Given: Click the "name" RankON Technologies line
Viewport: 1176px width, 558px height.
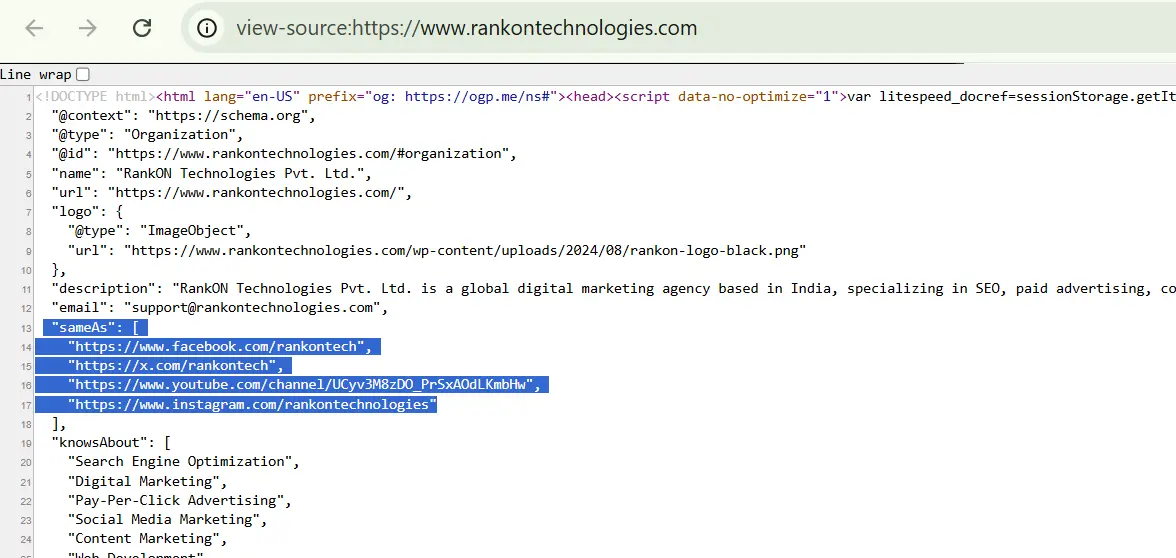Looking at the screenshot, I should pos(212,173).
